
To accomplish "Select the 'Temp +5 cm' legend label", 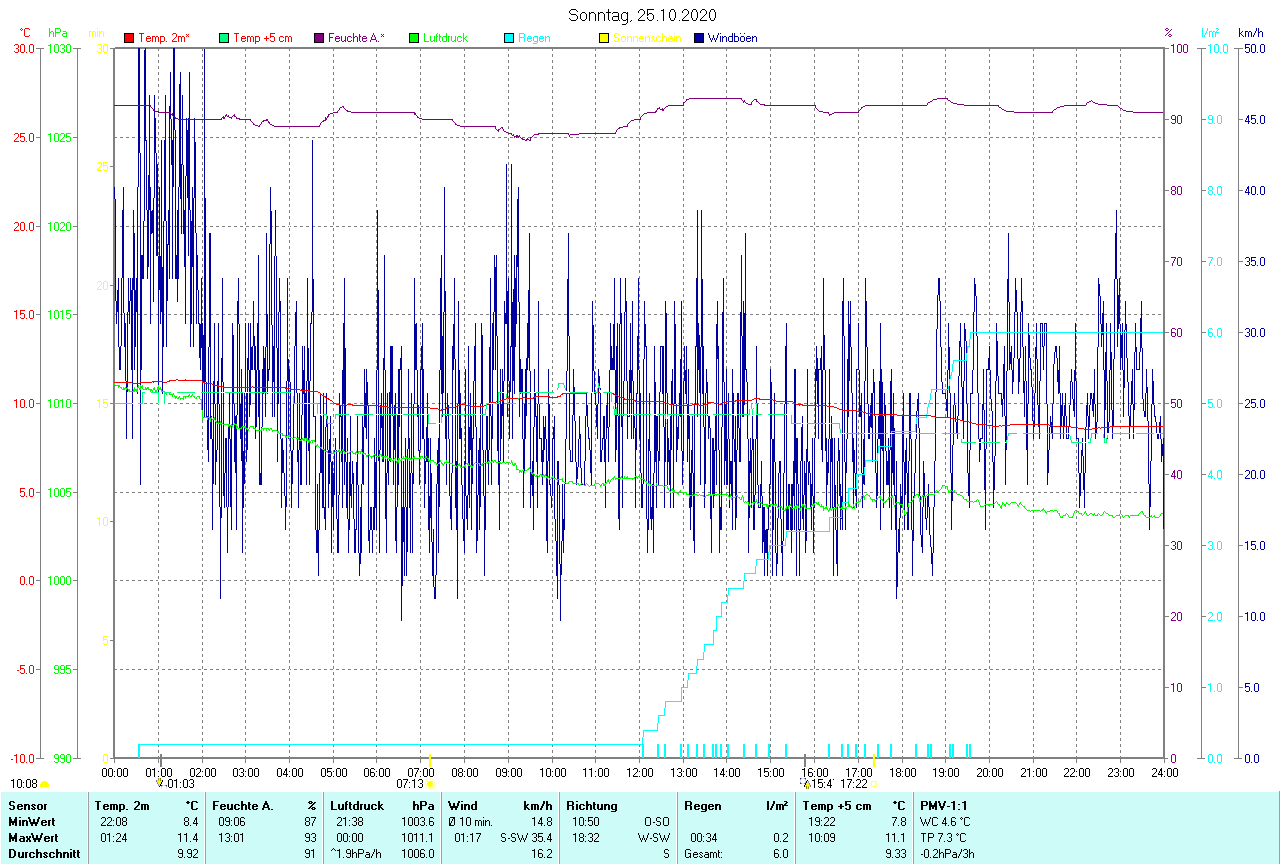I will tap(262, 38).
